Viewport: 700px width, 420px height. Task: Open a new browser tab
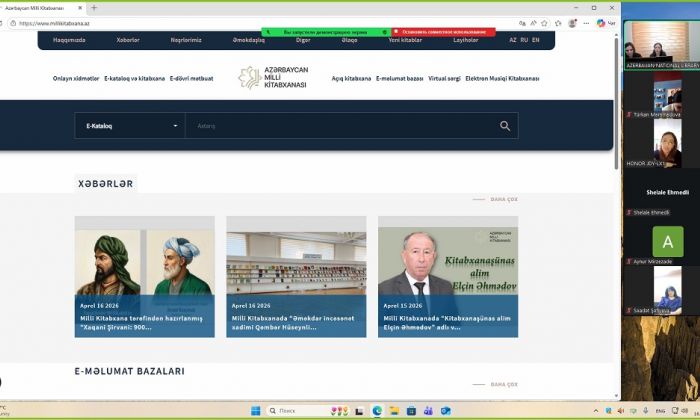94,8
